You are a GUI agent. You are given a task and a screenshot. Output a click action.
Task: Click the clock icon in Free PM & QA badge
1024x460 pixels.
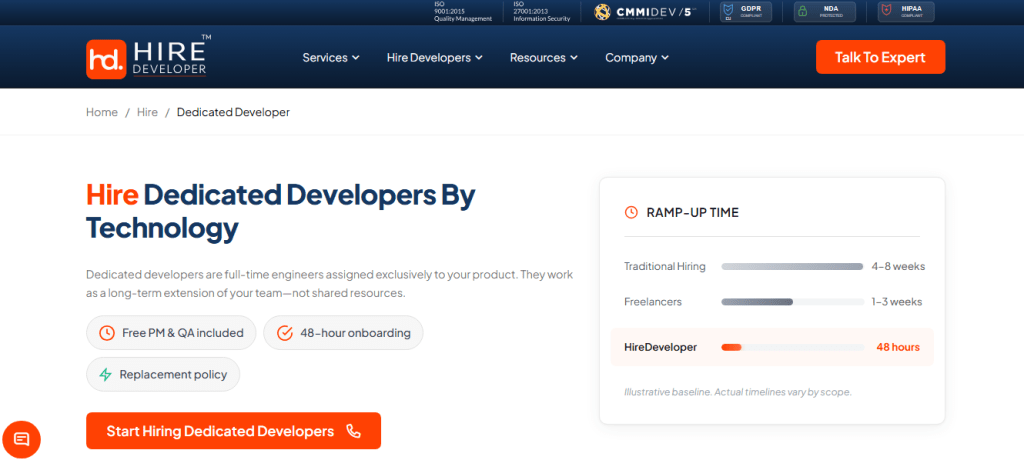pos(106,333)
